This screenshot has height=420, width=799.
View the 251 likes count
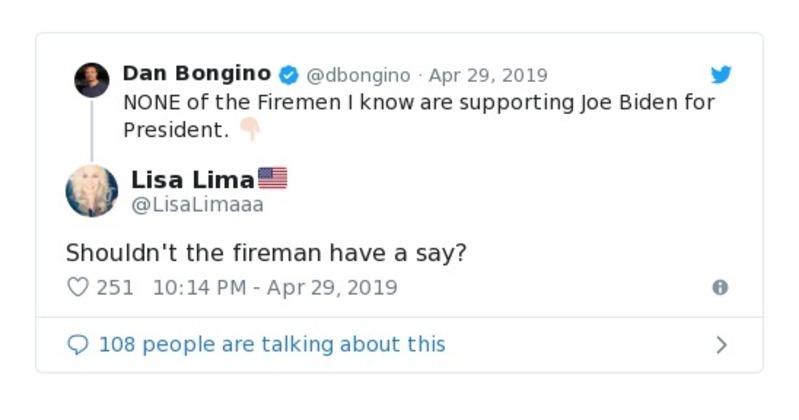115,288
